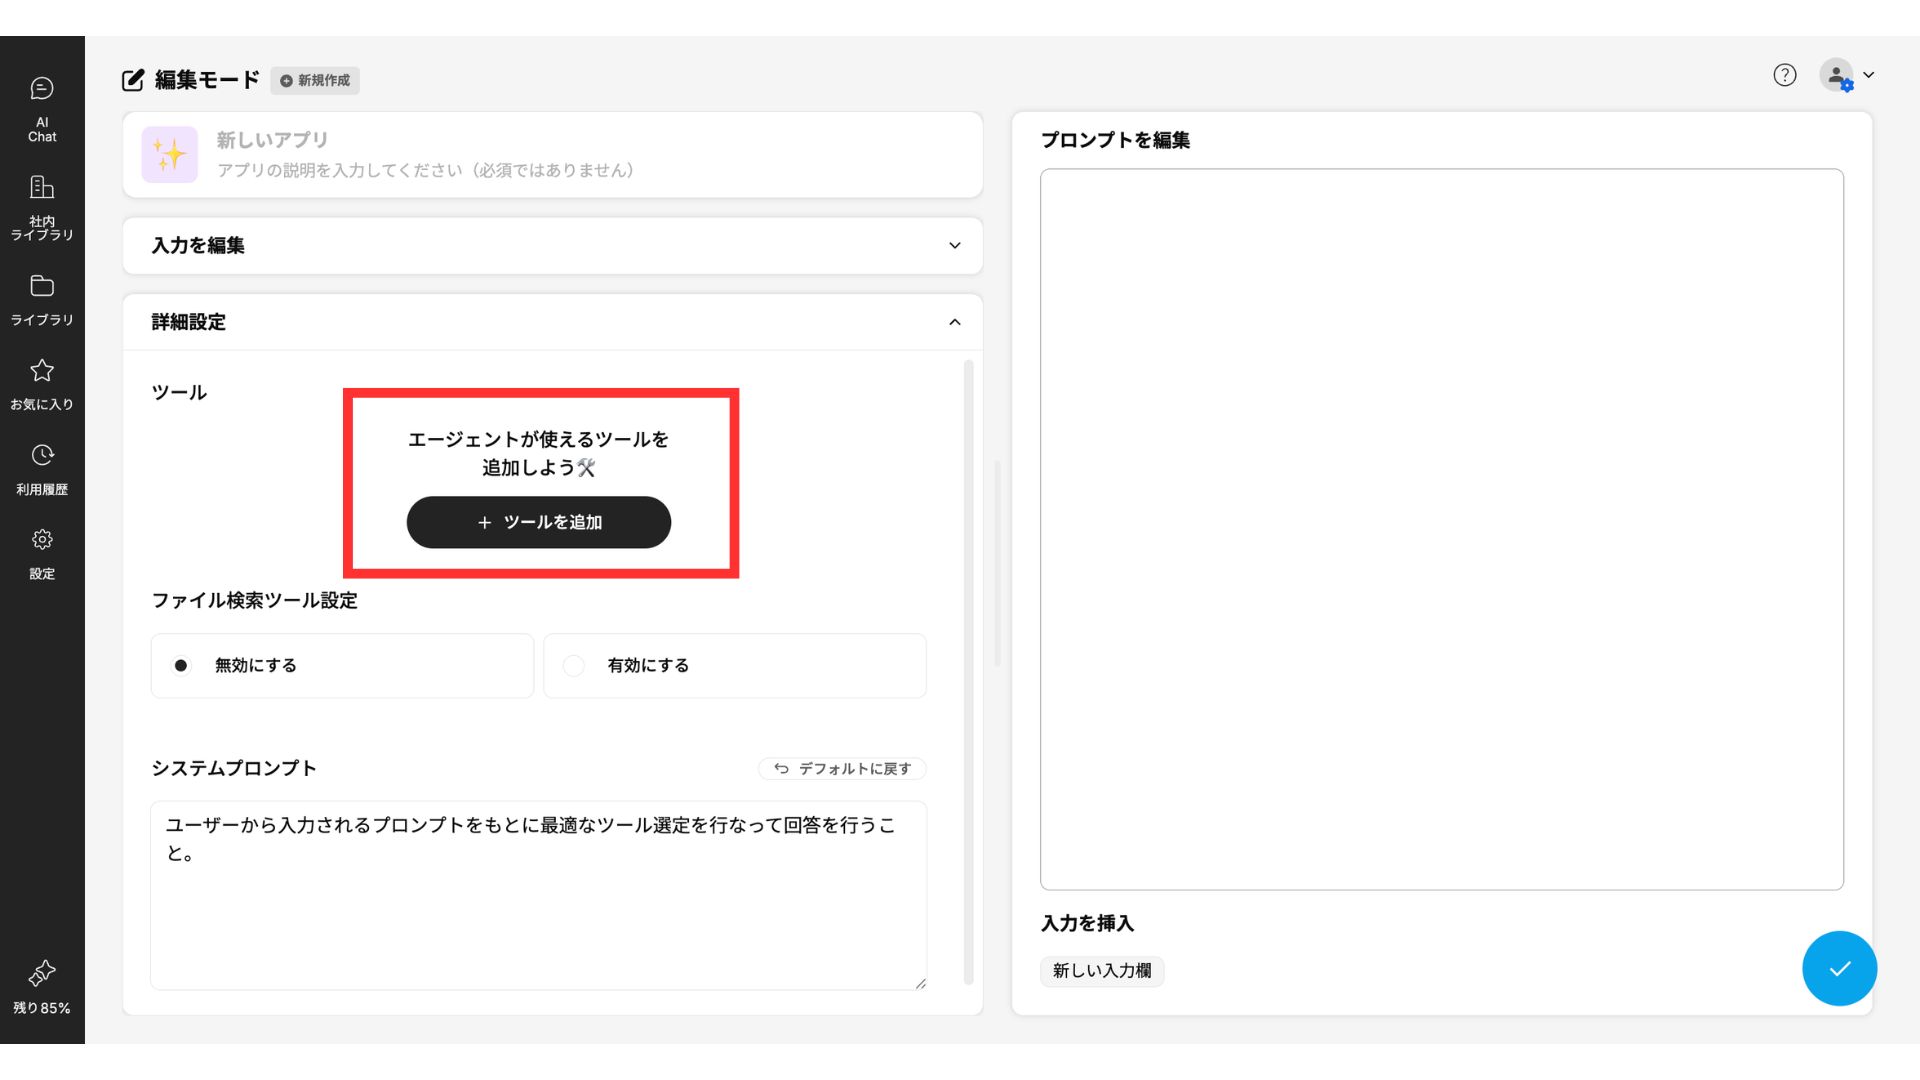Open お気に入り star favorites
Screen dimensions: 1920x1080
pos(42,372)
